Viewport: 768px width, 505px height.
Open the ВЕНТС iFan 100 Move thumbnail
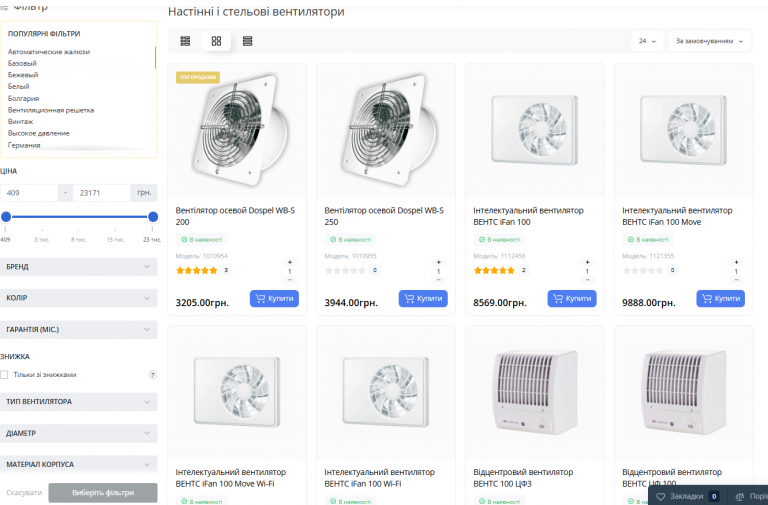click(684, 130)
